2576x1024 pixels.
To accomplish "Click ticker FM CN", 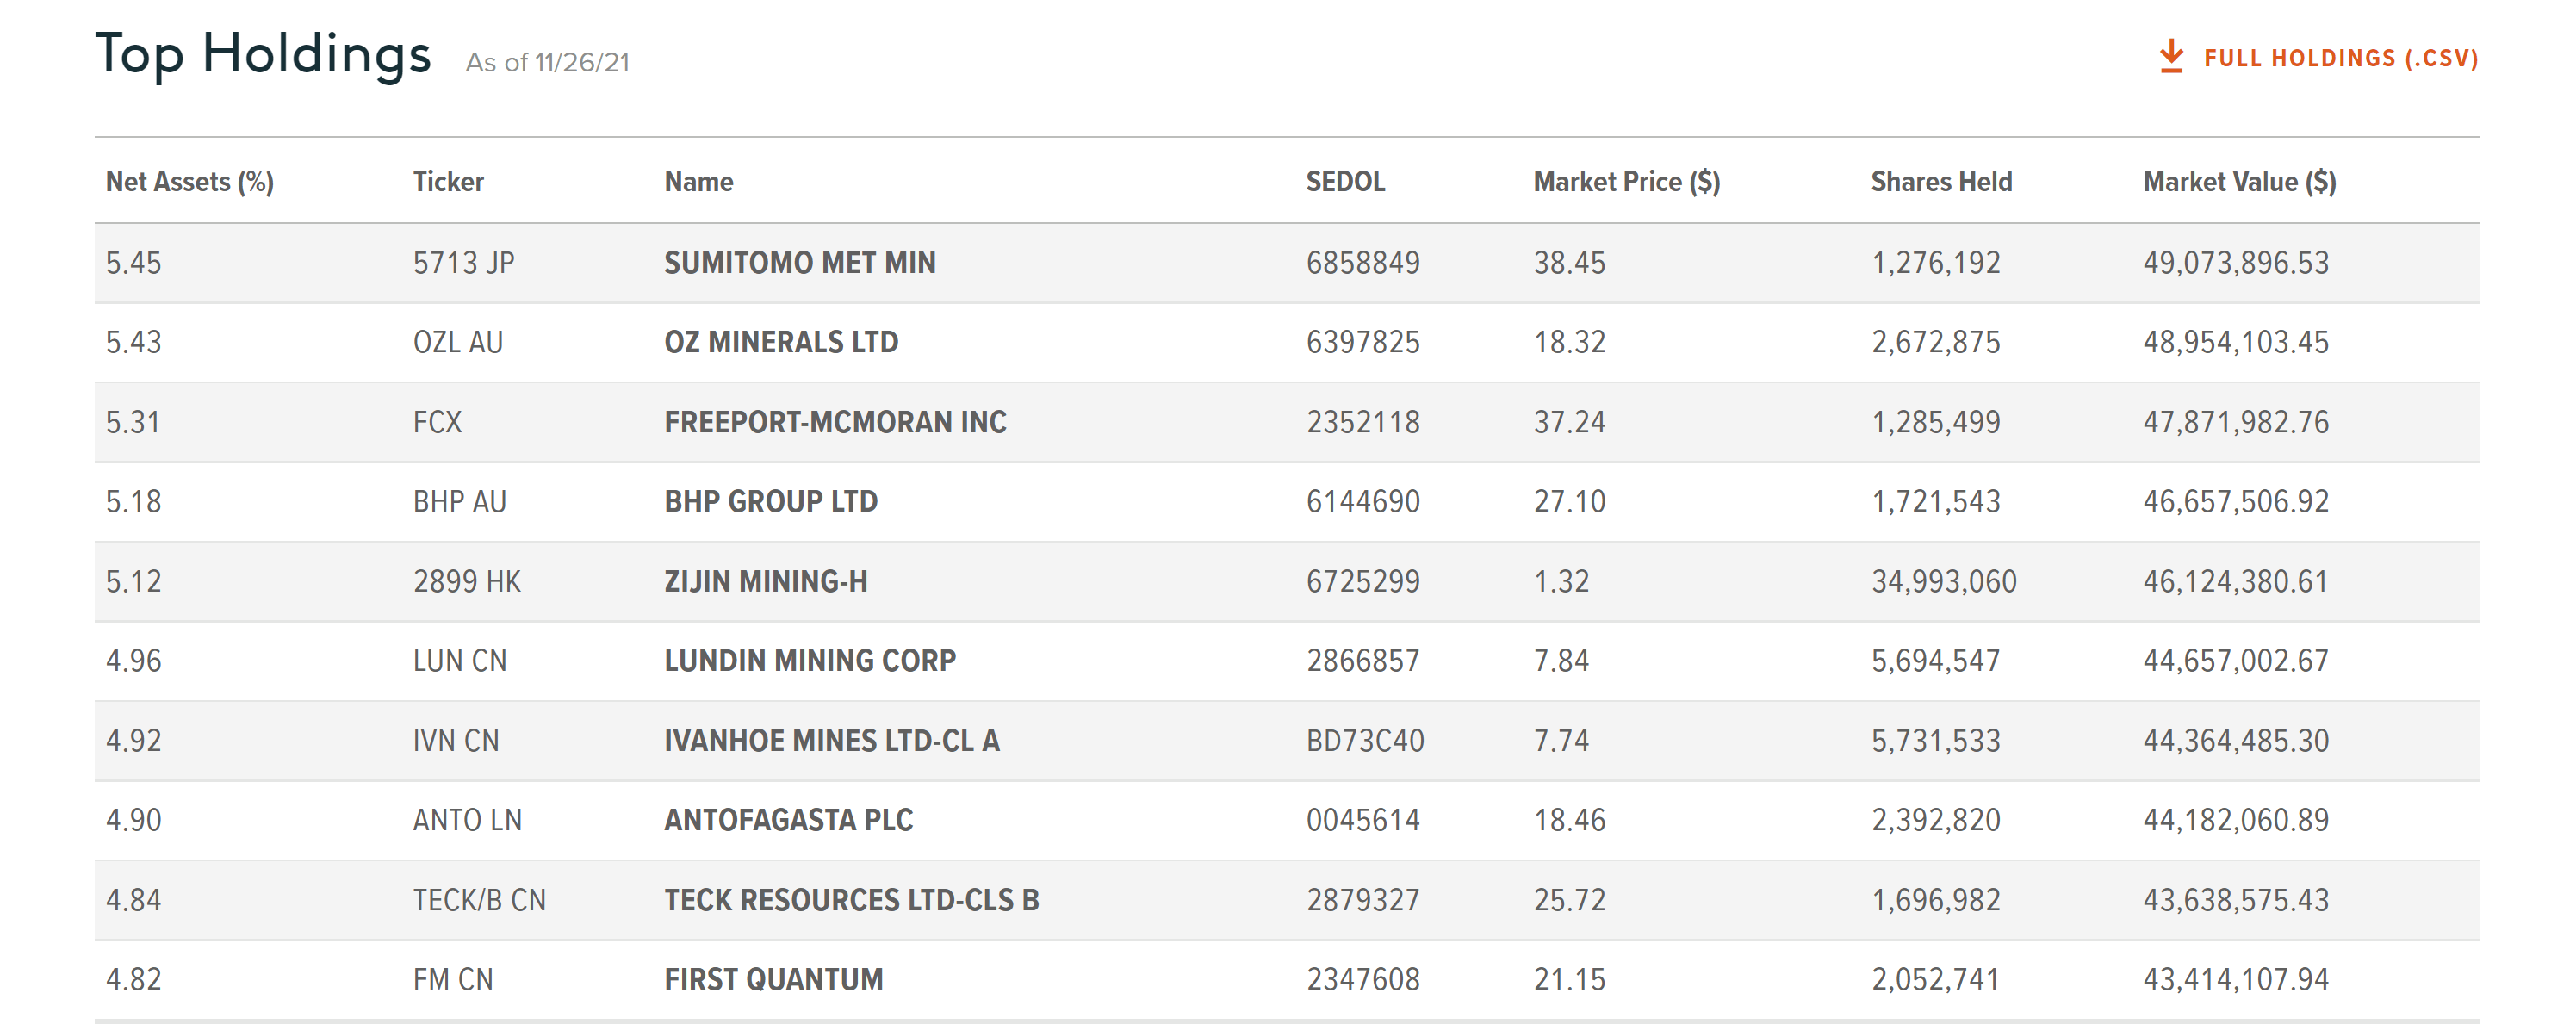I will 453,979.
